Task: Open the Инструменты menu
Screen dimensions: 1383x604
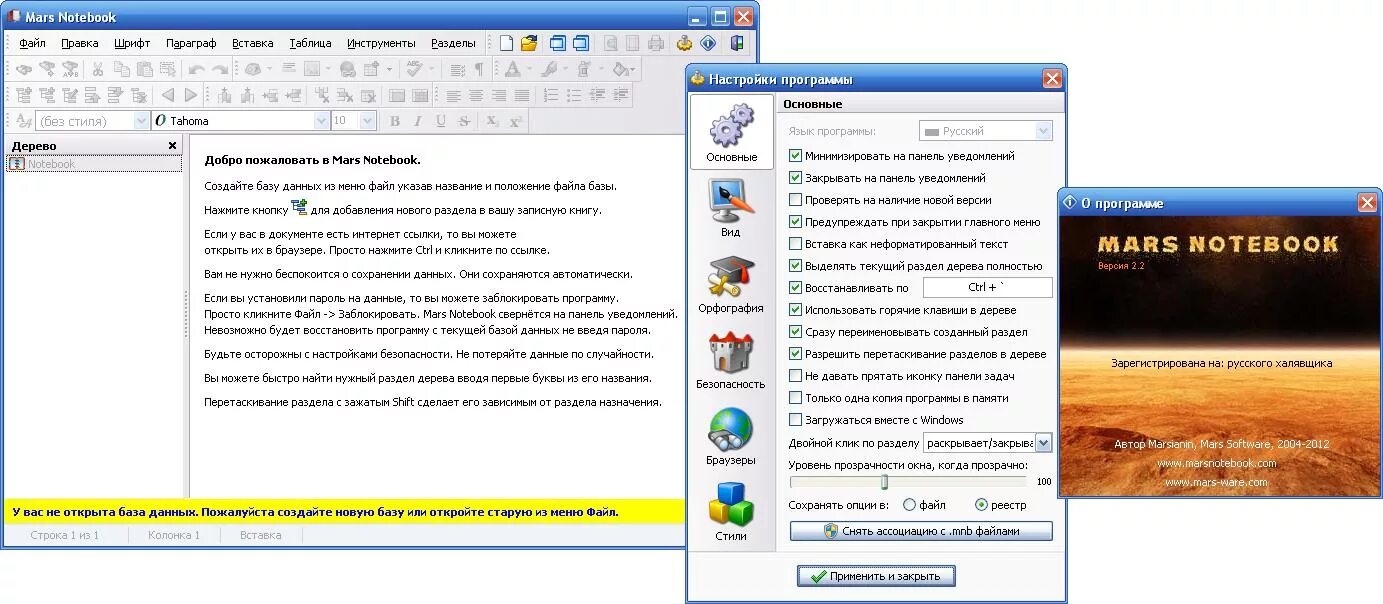Action: (x=381, y=43)
